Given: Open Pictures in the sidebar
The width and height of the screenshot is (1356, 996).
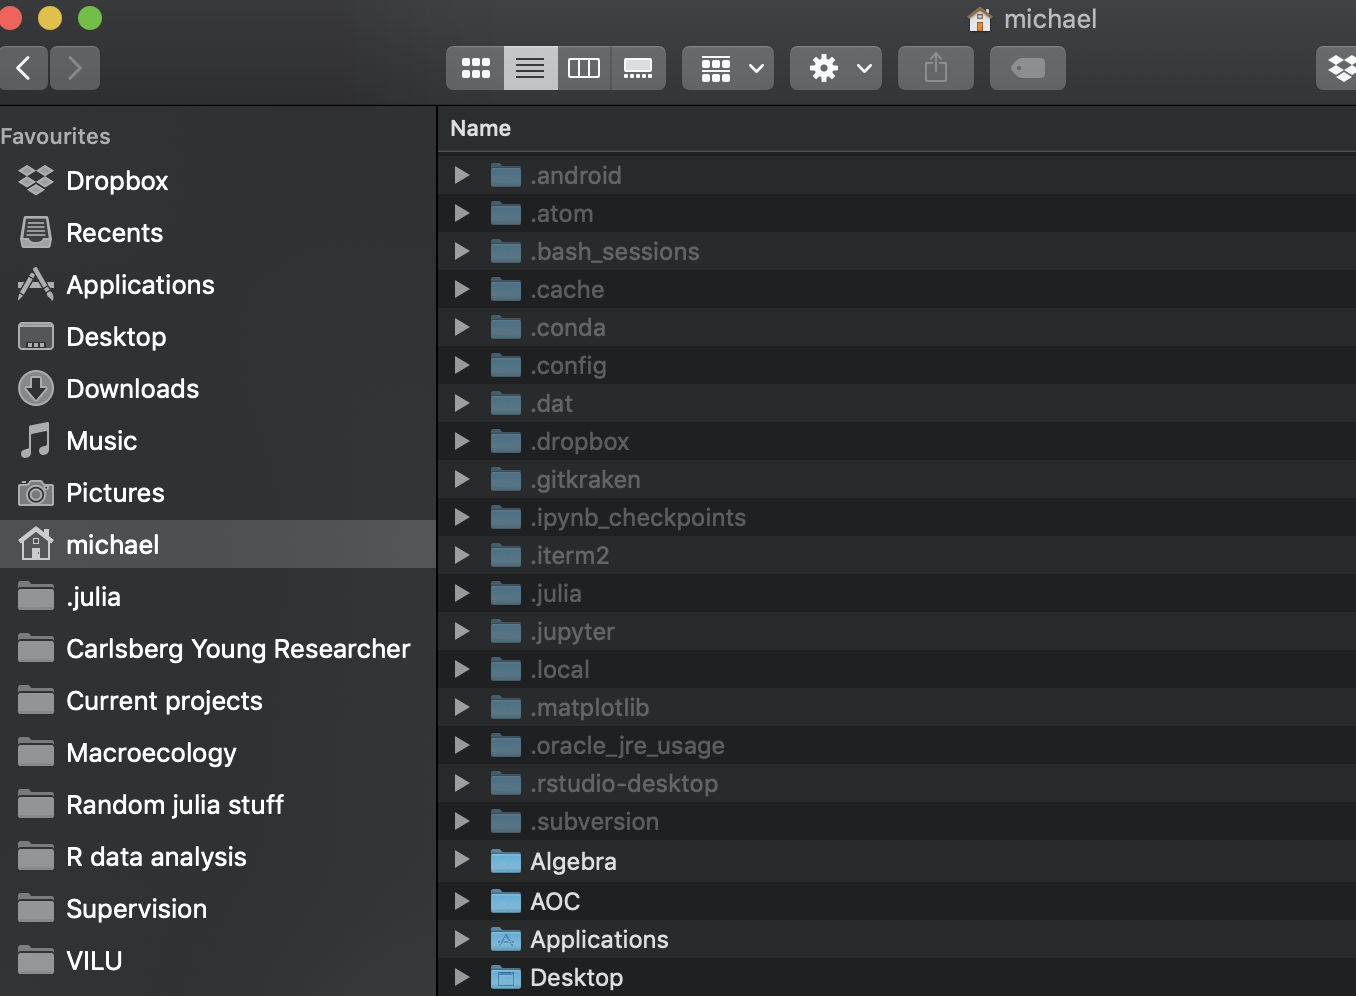Looking at the screenshot, I should click(218, 493).
